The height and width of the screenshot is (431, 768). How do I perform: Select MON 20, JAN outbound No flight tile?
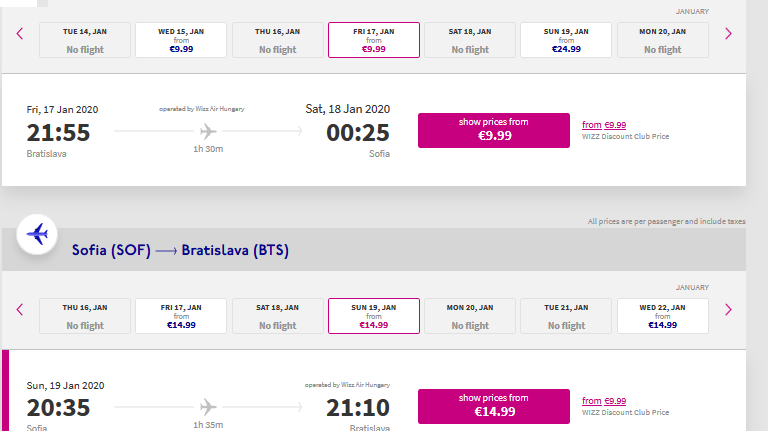[663, 40]
